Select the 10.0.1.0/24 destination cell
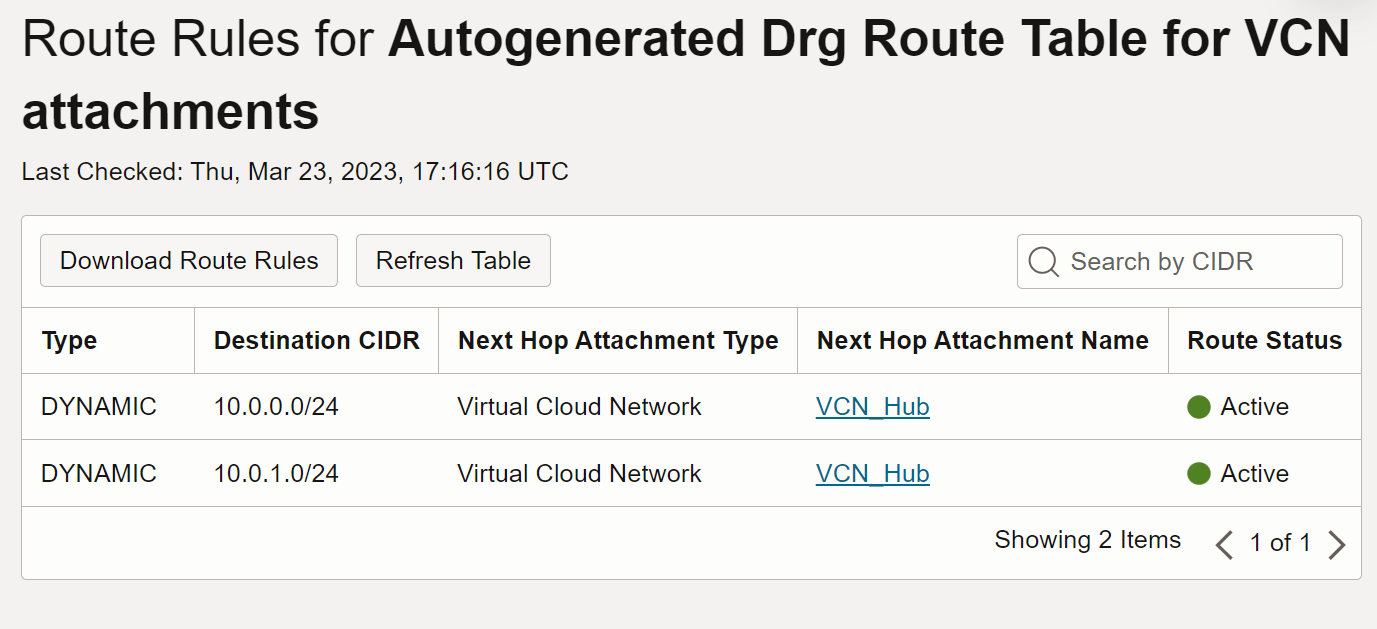The height and width of the screenshot is (629, 1377). 276,473
